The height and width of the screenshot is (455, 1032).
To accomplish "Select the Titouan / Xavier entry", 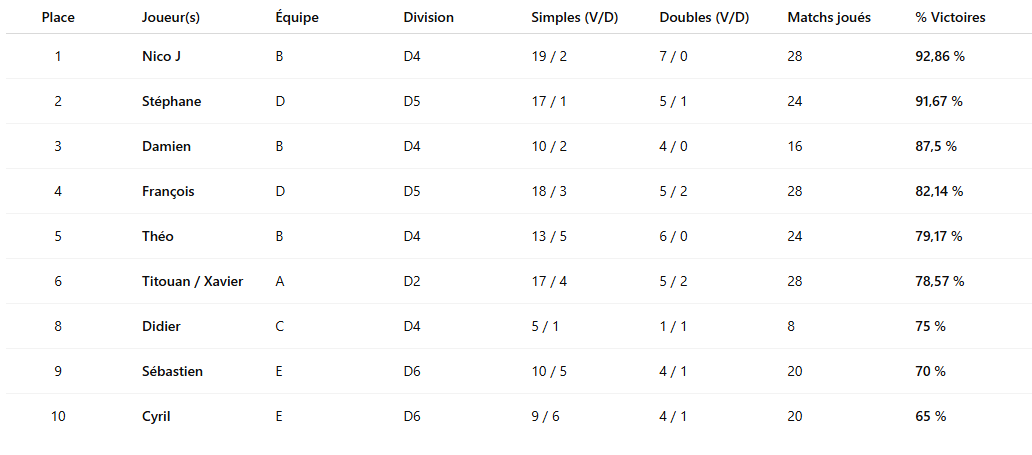I will [x=193, y=281].
